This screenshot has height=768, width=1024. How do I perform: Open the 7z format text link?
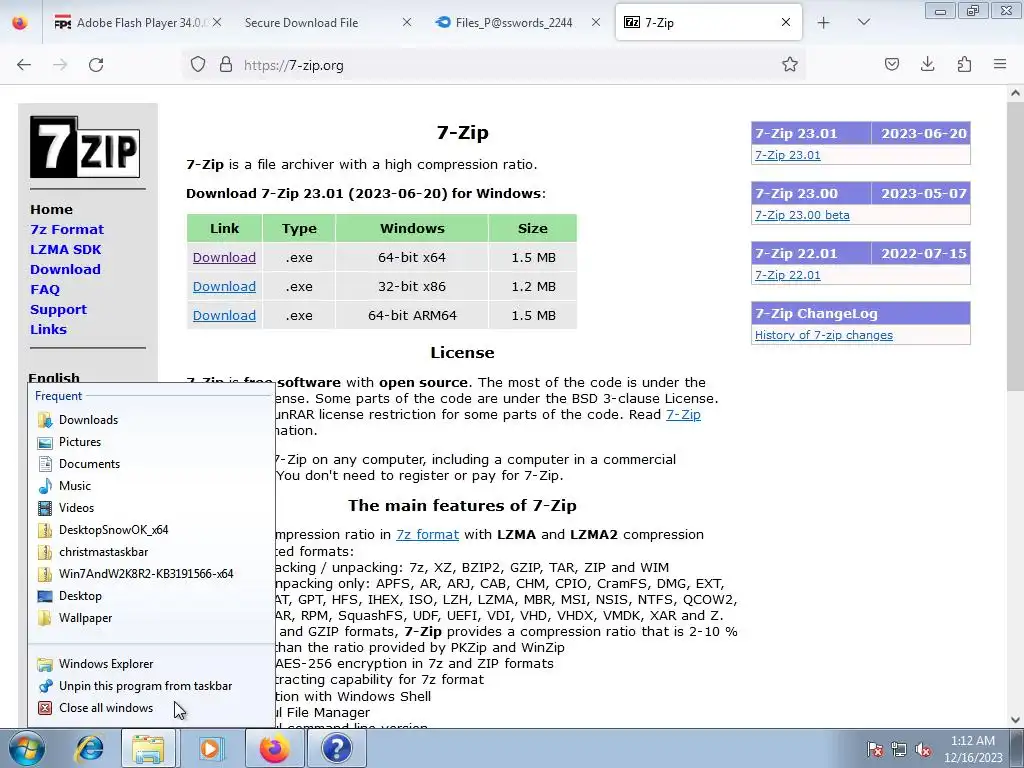(x=427, y=534)
